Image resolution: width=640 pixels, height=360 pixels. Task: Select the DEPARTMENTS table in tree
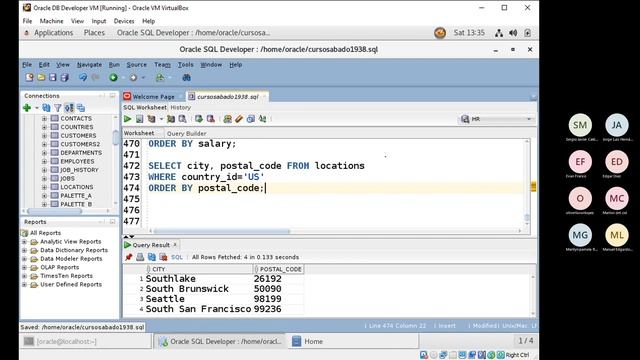[x=81, y=153]
